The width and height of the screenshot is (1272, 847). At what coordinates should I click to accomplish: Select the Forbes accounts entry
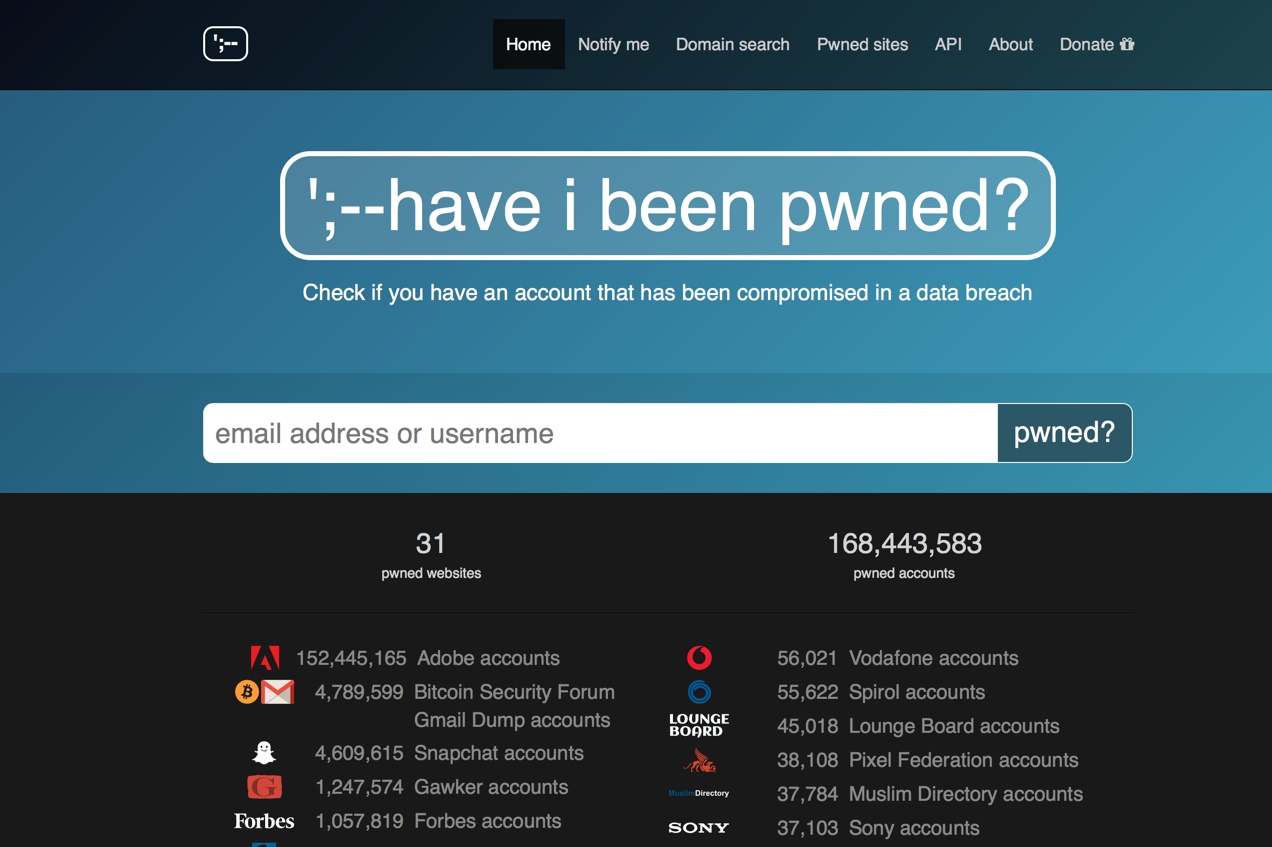487,821
